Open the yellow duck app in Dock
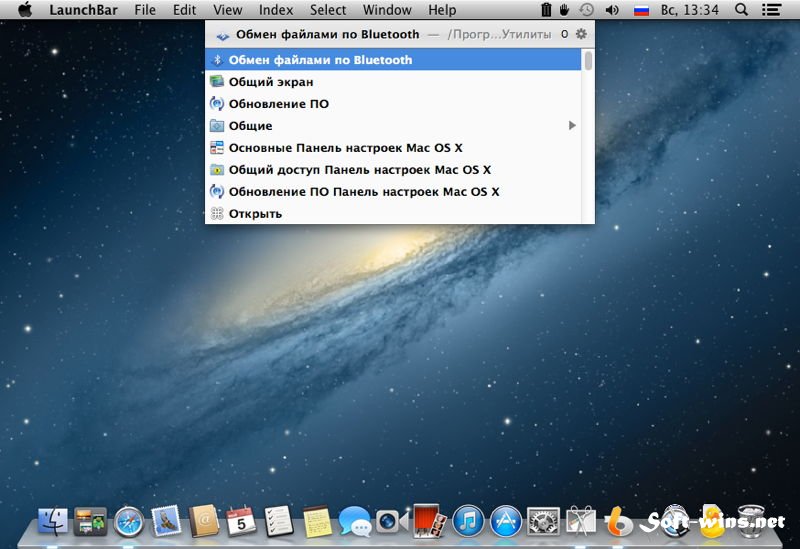This screenshot has width=800, height=549. [712, 521]
